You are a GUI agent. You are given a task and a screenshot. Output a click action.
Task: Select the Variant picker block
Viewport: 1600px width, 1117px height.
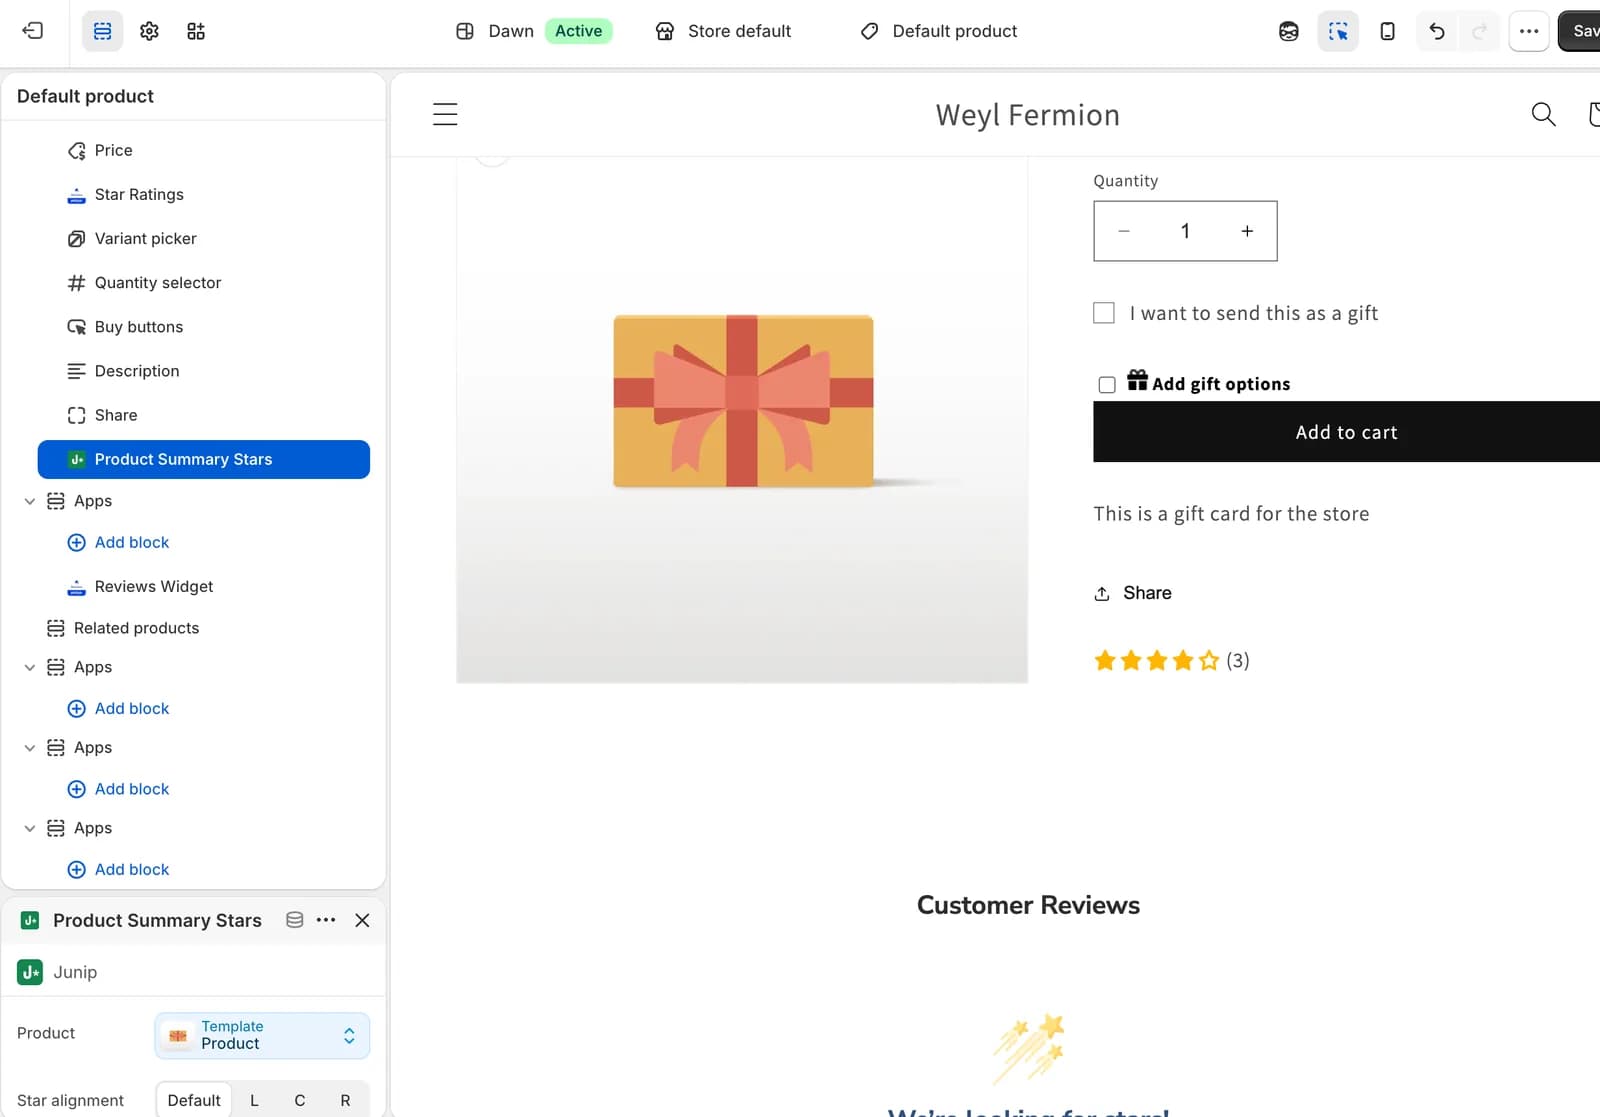click(x=203, y=238)
